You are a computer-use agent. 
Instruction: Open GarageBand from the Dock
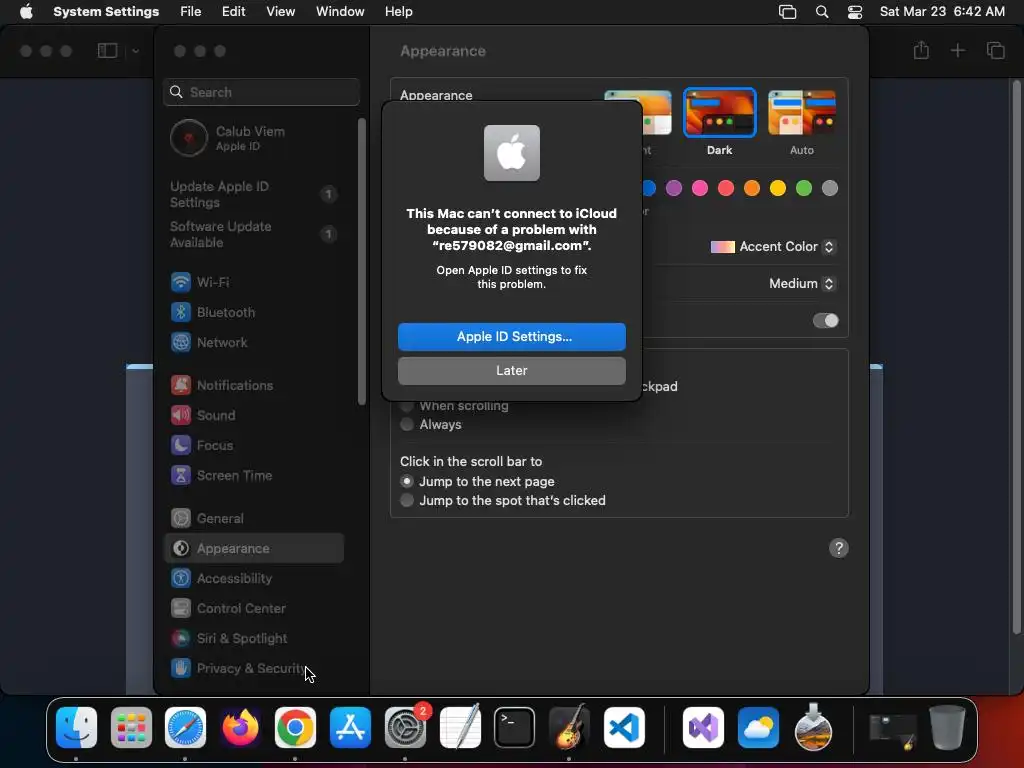[x=569, y=728]
